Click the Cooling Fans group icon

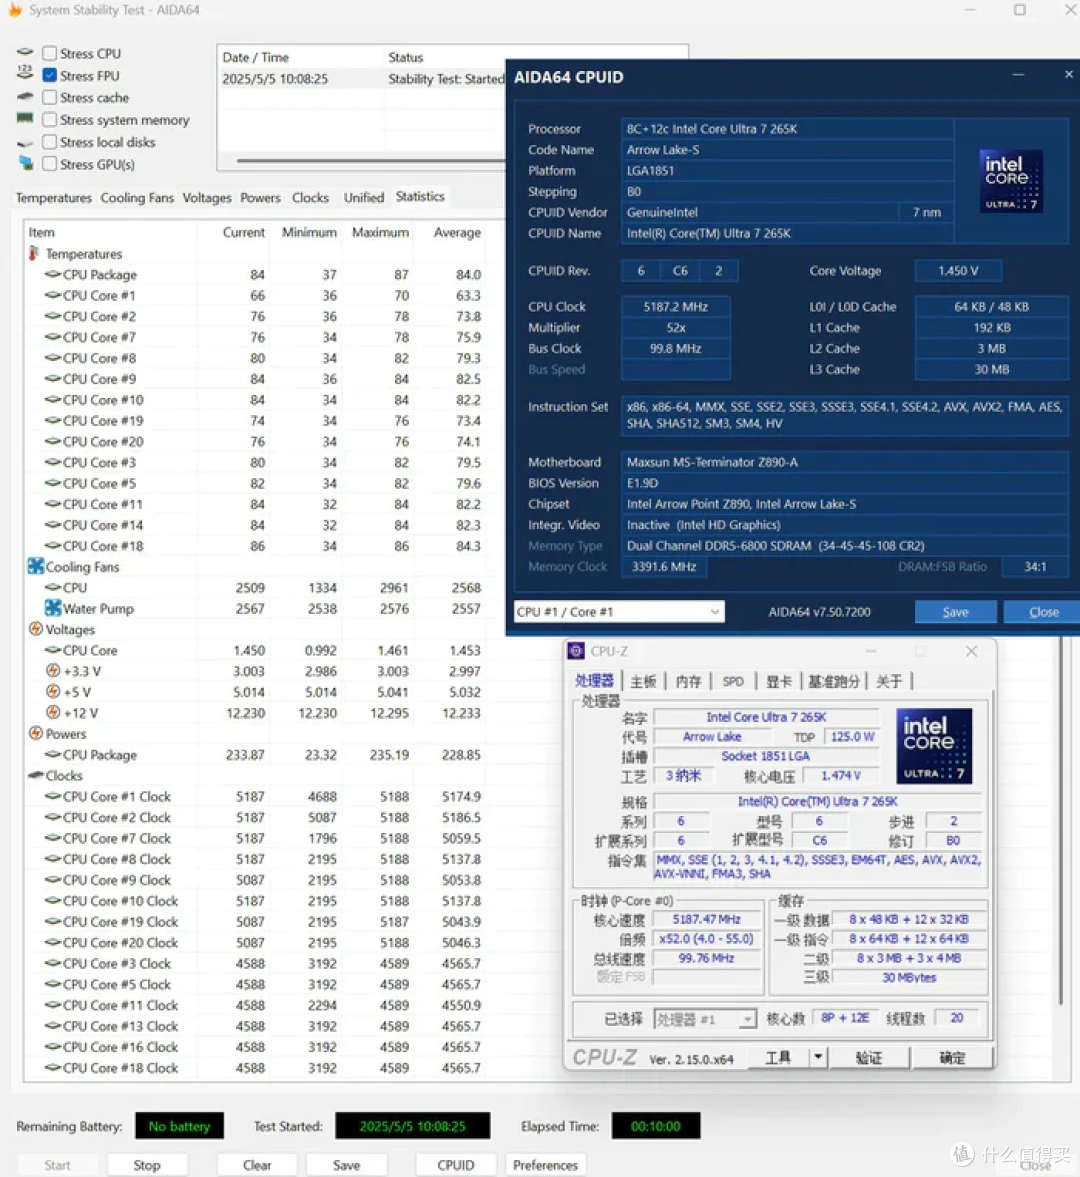tap(35, 566)
